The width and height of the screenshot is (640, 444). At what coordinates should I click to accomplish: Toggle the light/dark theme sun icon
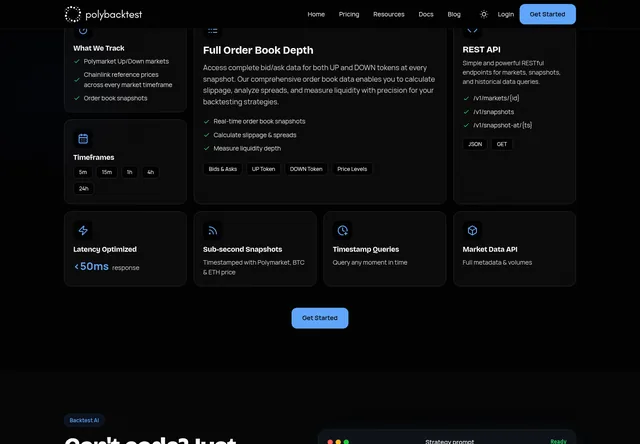pos(484,14)
